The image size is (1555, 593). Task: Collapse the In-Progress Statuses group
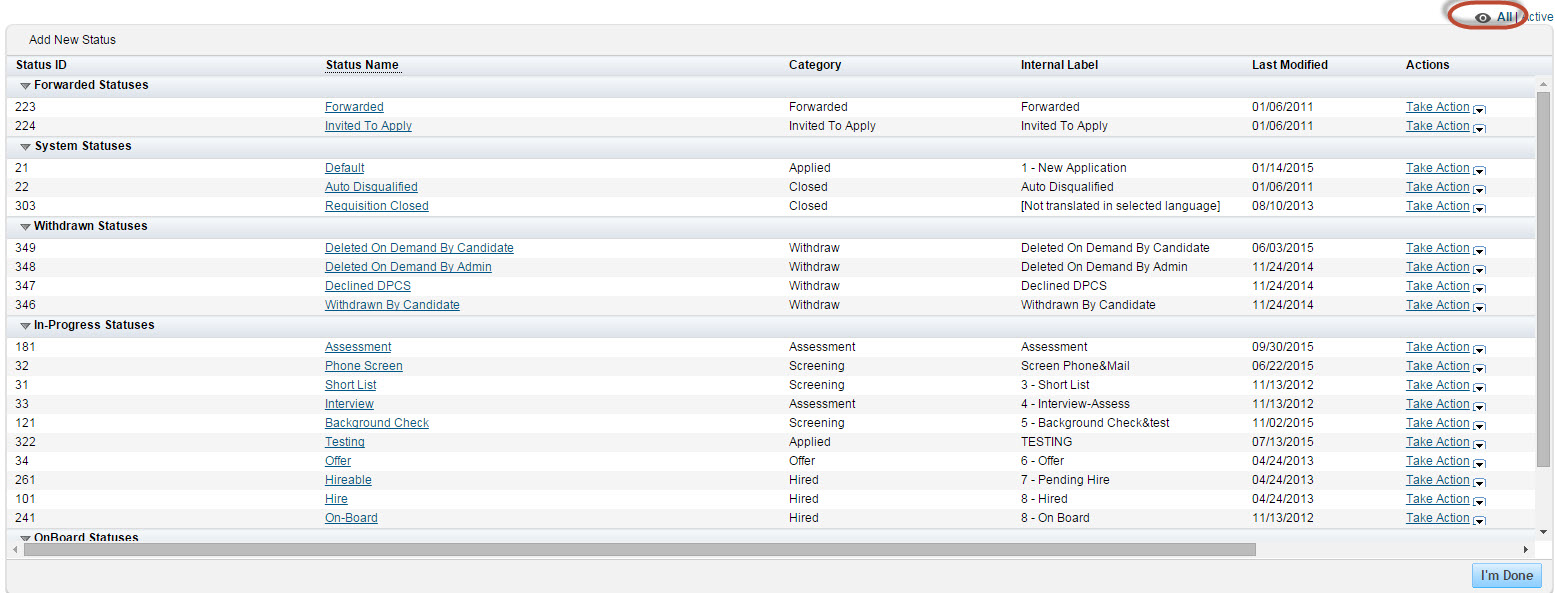point(26,326)
